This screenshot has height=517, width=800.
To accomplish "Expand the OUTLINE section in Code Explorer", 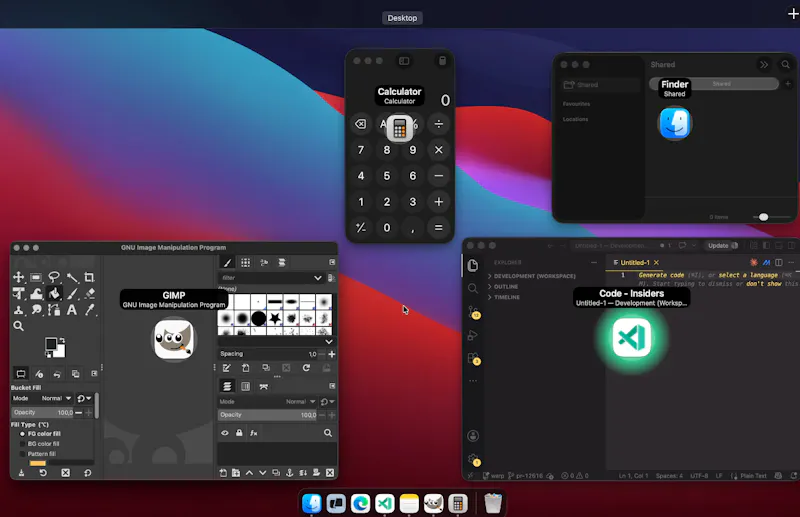I will (503, 286).
